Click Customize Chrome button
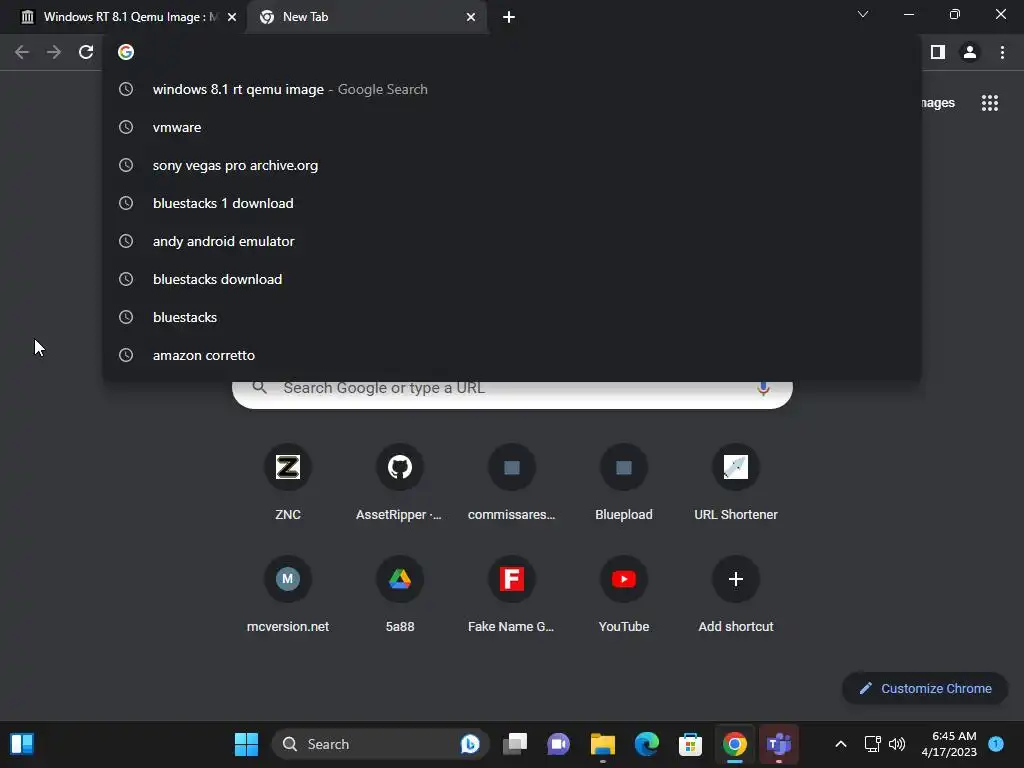Image resolution: width=1024 pixels, height=768 pixels. pos(925,688)
